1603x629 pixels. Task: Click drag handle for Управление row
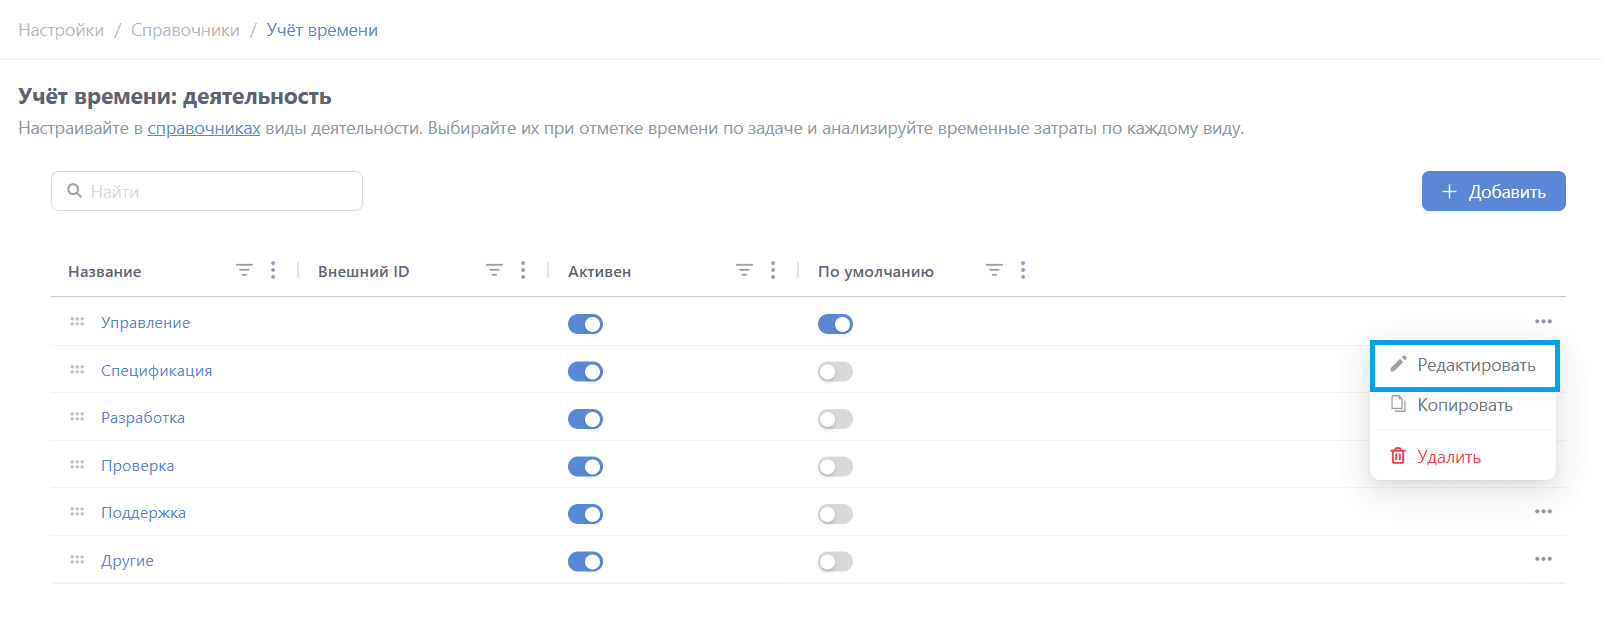point(77,322)
